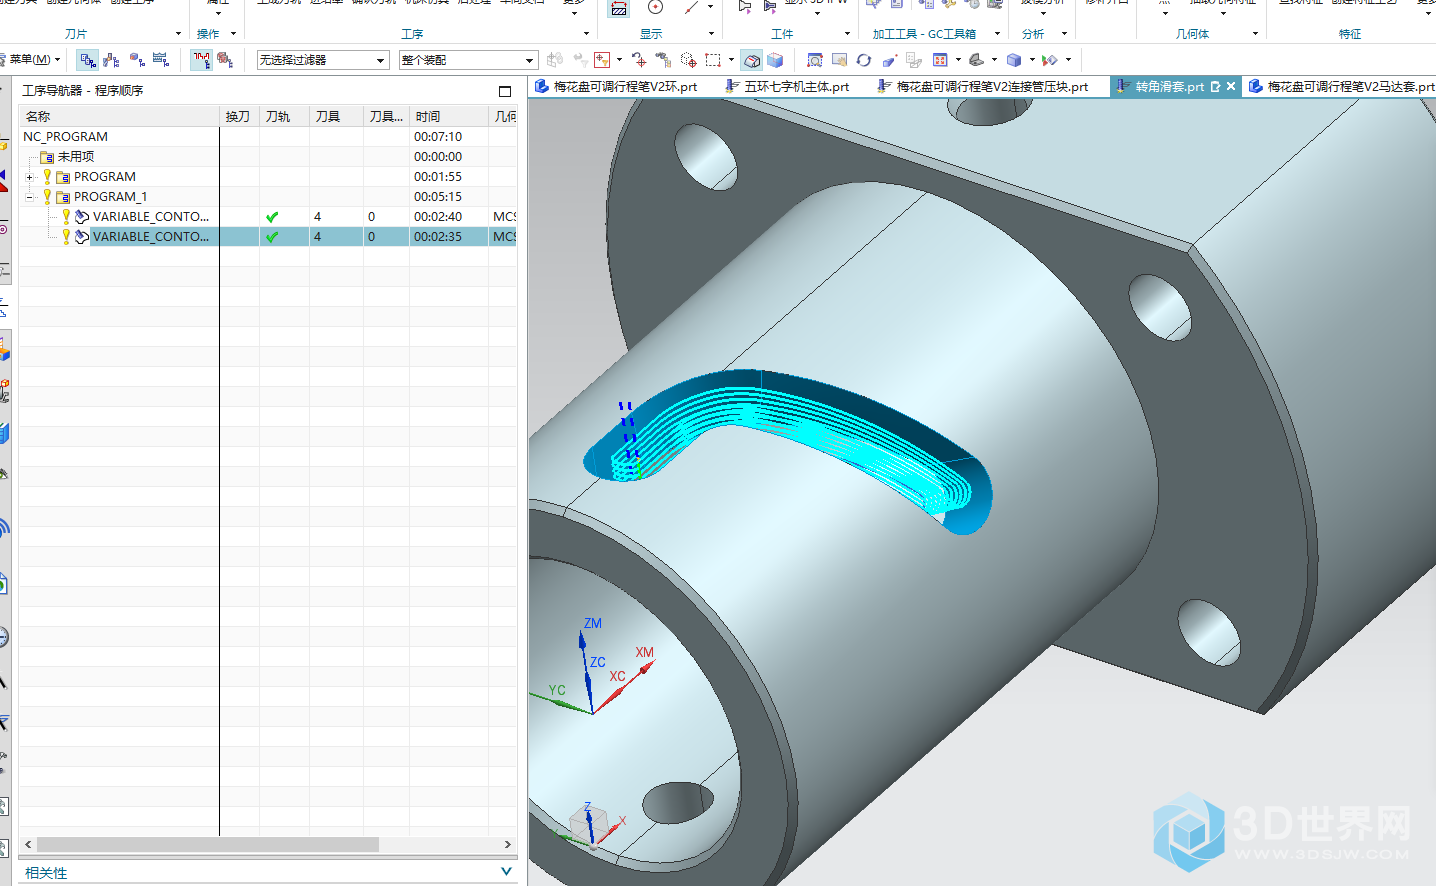Screen dimensions: 1436x886
Task: Undock the 转角滑套.prt tab window
Action: pyautogui.click(x=1215, y=87)
